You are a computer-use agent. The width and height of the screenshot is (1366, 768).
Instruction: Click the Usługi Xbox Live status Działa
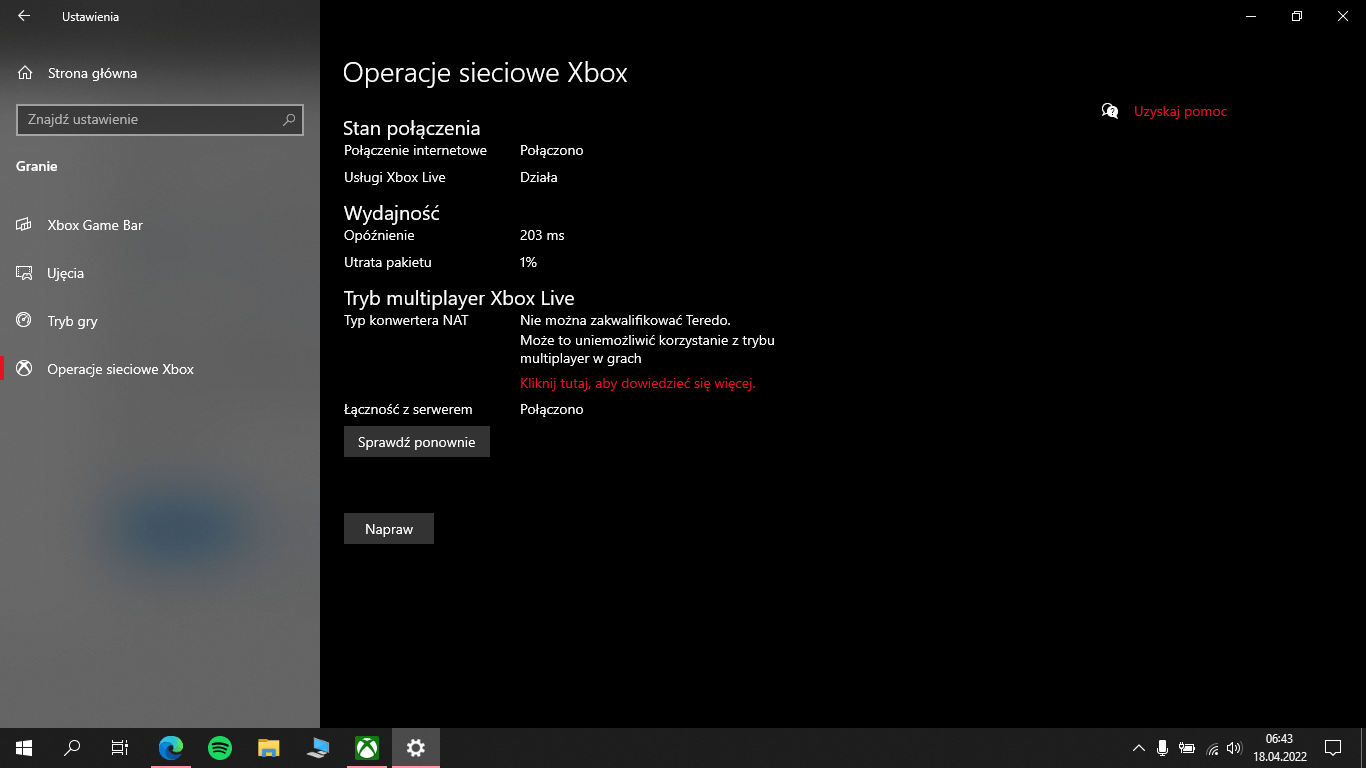coord(538,177)
